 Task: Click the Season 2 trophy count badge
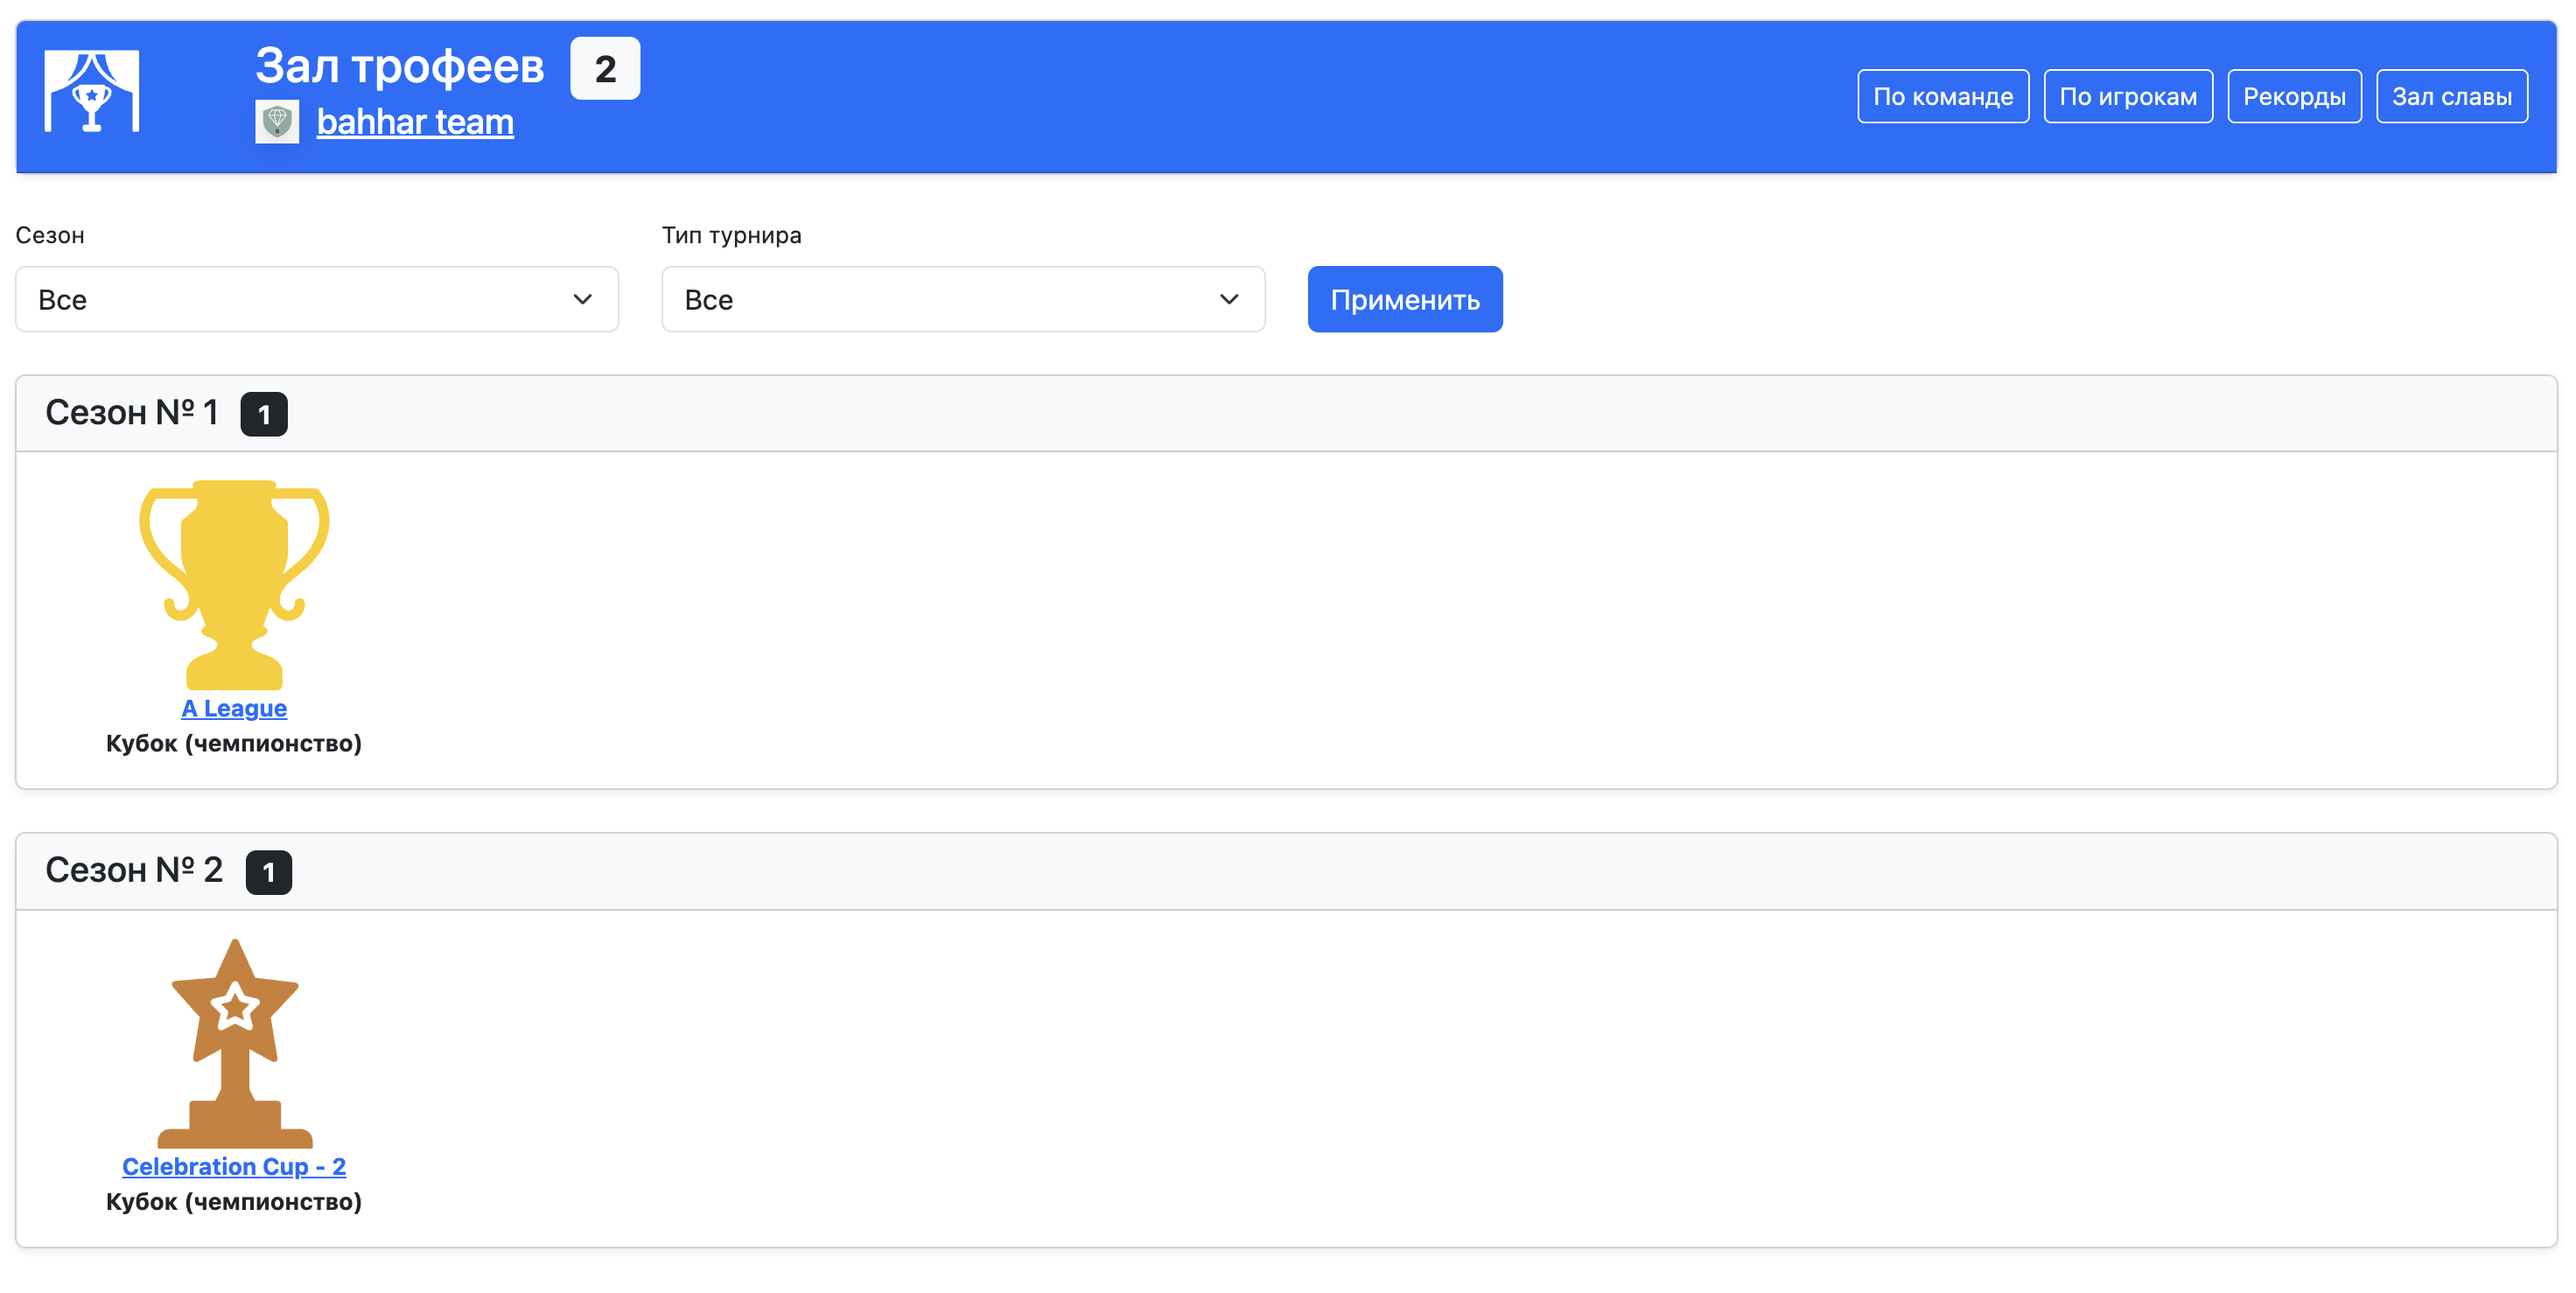tap(268, 872)
